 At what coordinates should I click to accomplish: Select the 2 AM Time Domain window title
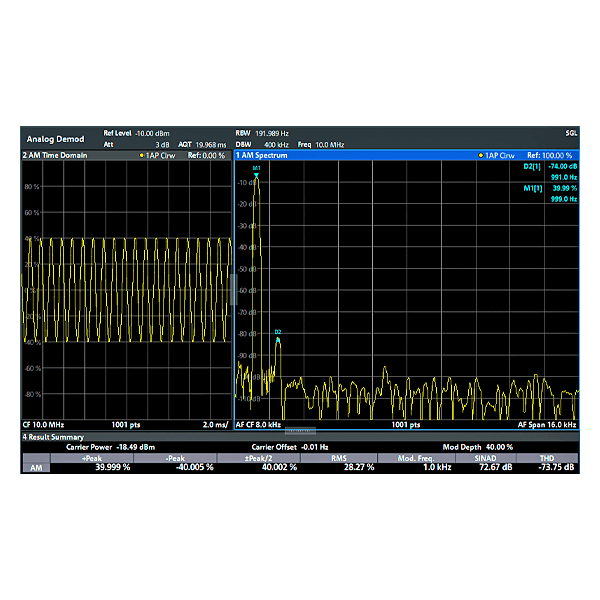coord(55,156)
